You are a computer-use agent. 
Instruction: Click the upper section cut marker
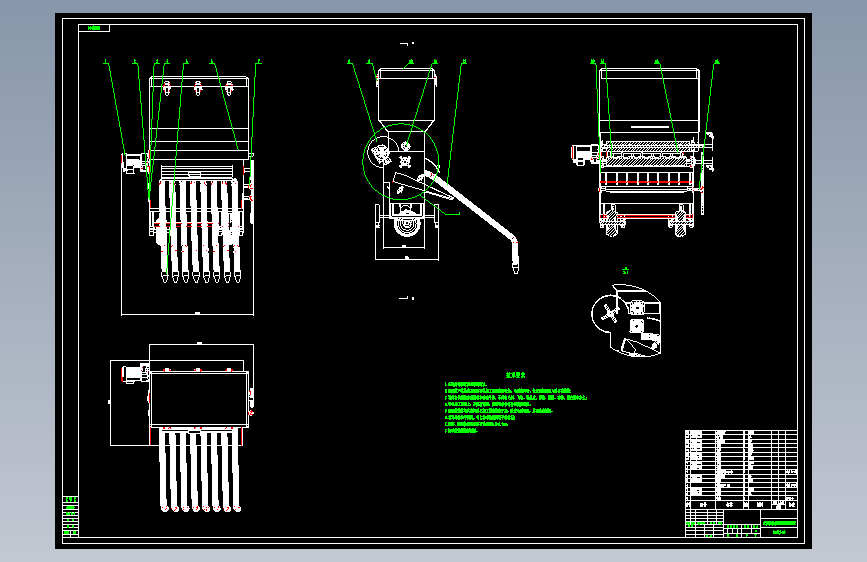(406, 43)
